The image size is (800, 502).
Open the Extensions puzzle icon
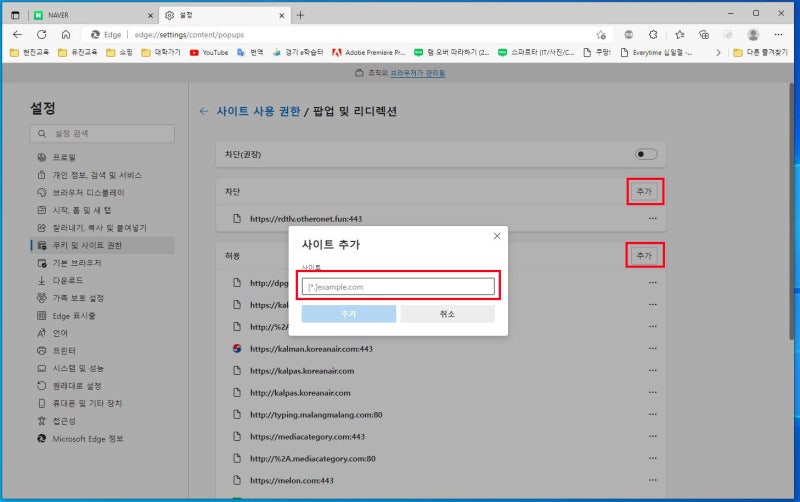point(653,35)
